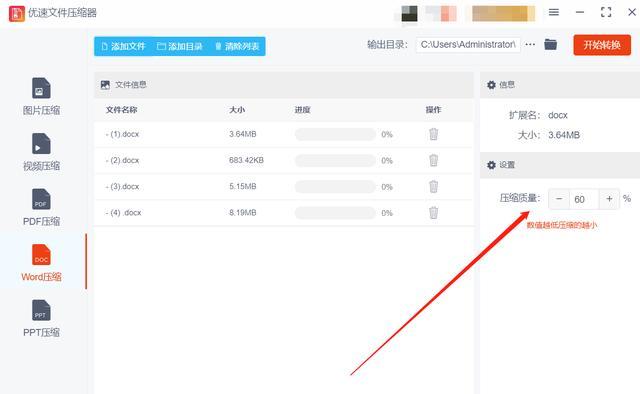Open the 图片压缩 image compression section
Image resolution: width=640 pixels, height=394 pixels.
coord(41,97)
